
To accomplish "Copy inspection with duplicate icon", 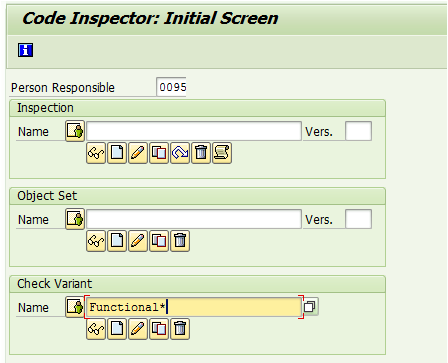I will click(159, 153).
